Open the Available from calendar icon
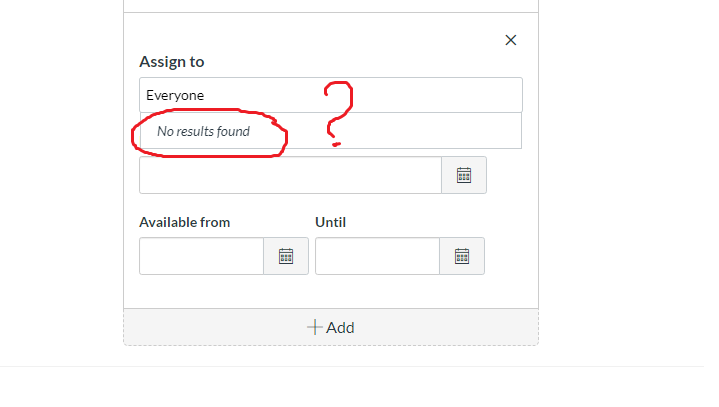Viewport: 719px width, 407px height. coord(286,256)
